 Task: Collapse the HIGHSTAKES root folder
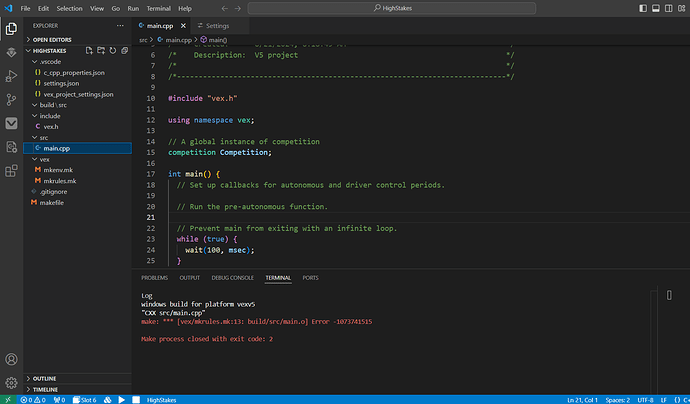(49, 51)
